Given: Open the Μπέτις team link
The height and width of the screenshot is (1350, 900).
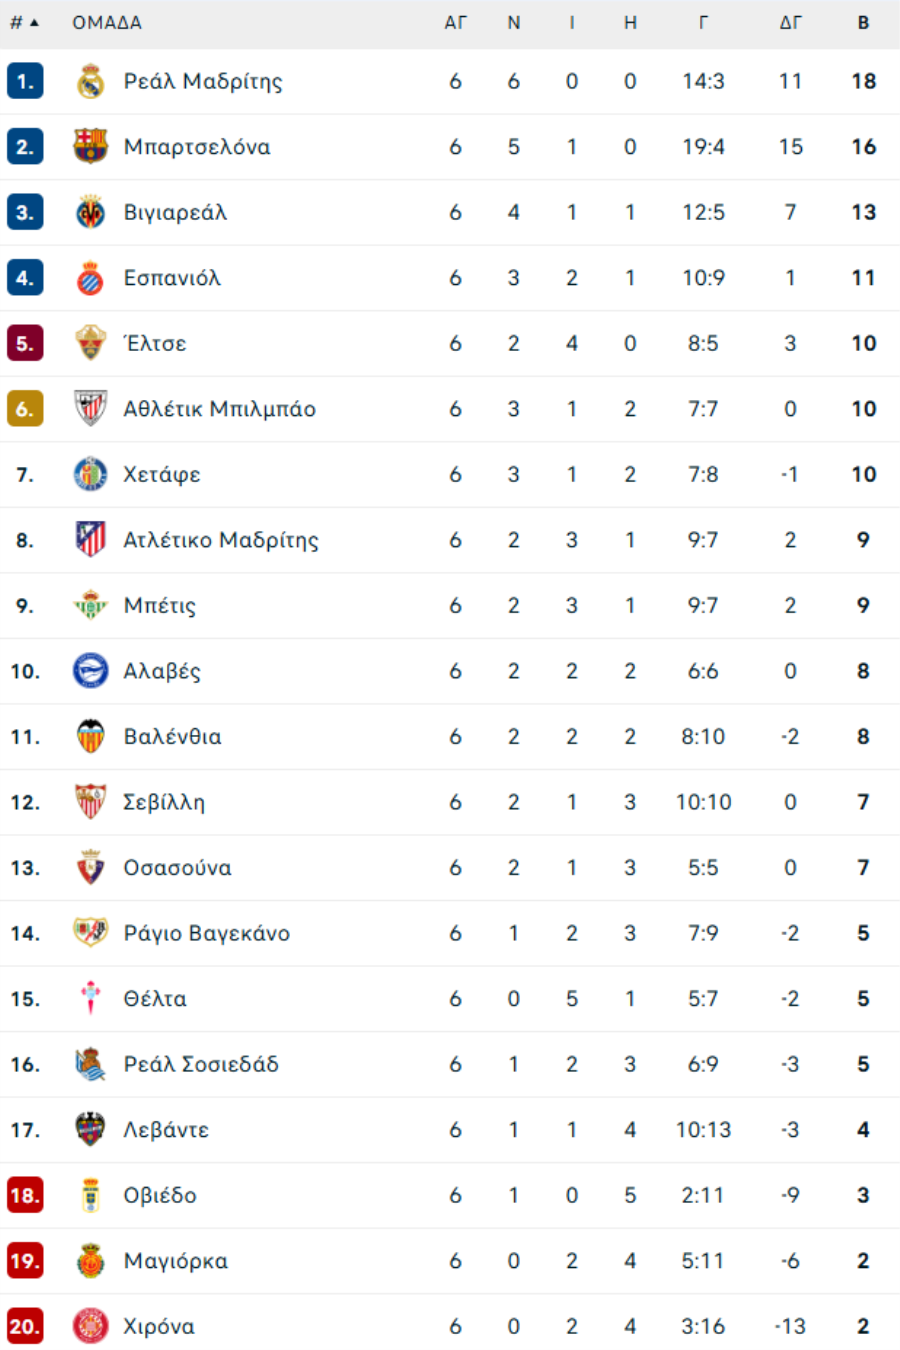Looking at the screenshot, I should pos(160,606).
